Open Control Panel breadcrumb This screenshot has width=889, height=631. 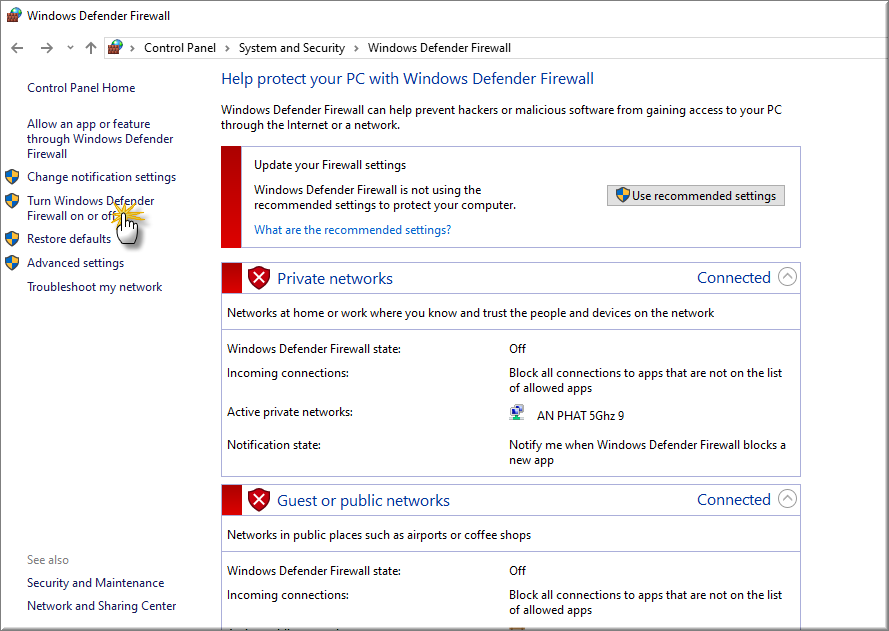(180, 48)
